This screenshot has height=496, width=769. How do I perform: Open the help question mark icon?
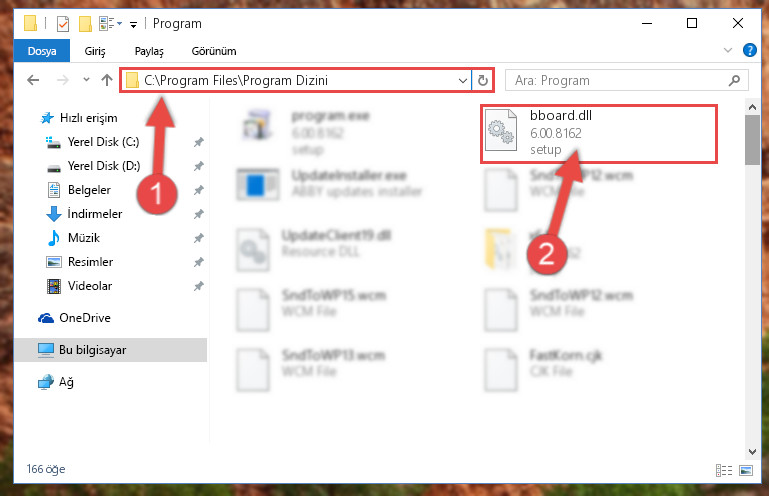749,50
